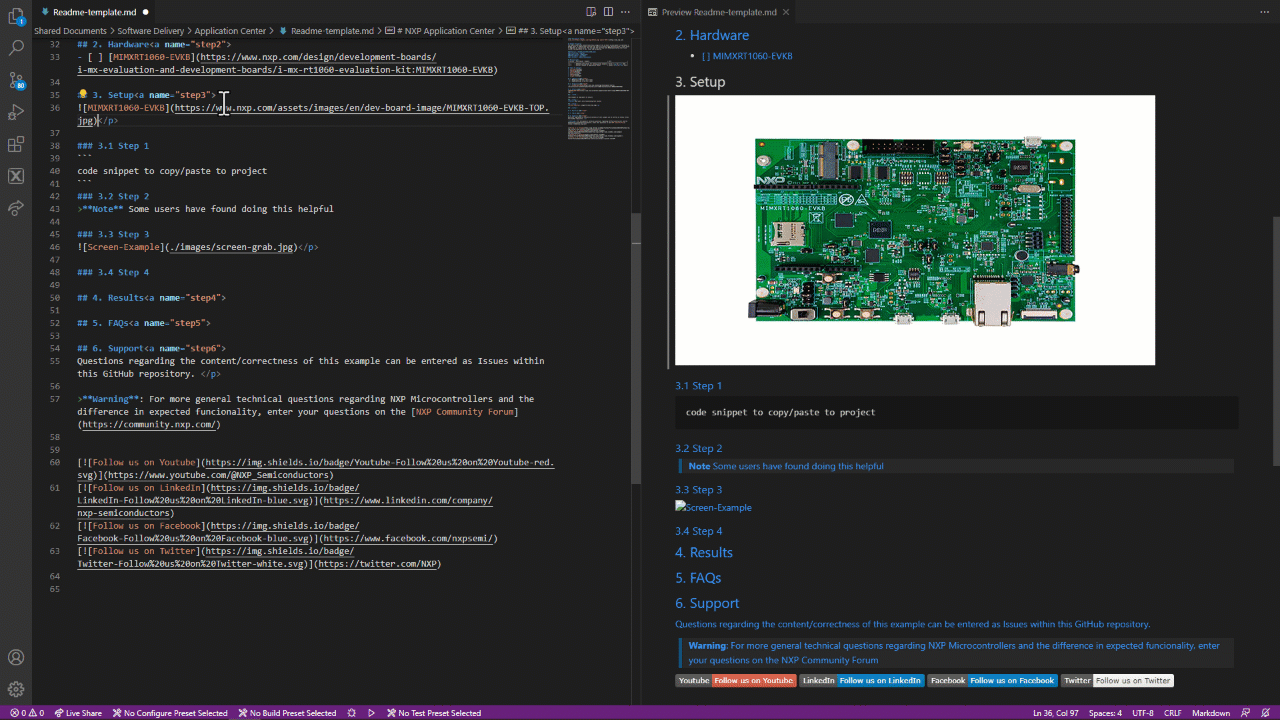Screen dimensions: 1280x720
Task: Click the 4. Results heading in preview
Action: coord(704,552)
